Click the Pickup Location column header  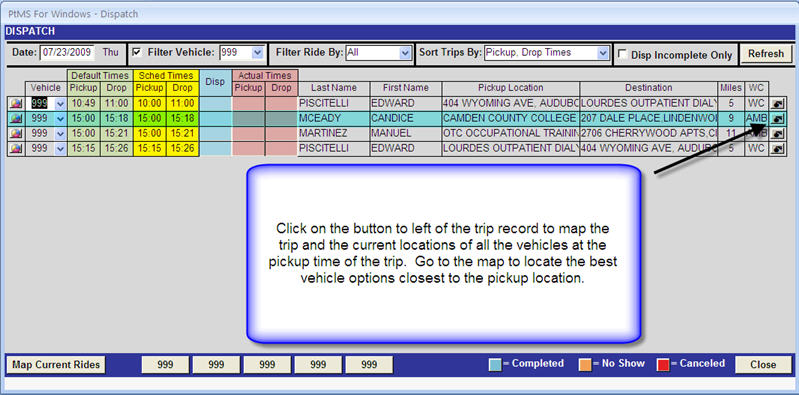(511, 88)
